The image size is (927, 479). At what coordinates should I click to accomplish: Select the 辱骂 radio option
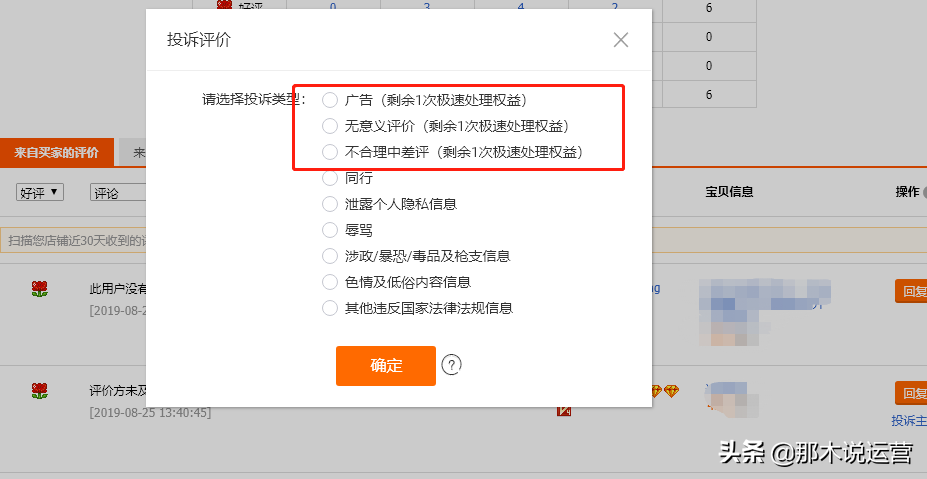tap(329, 230)
